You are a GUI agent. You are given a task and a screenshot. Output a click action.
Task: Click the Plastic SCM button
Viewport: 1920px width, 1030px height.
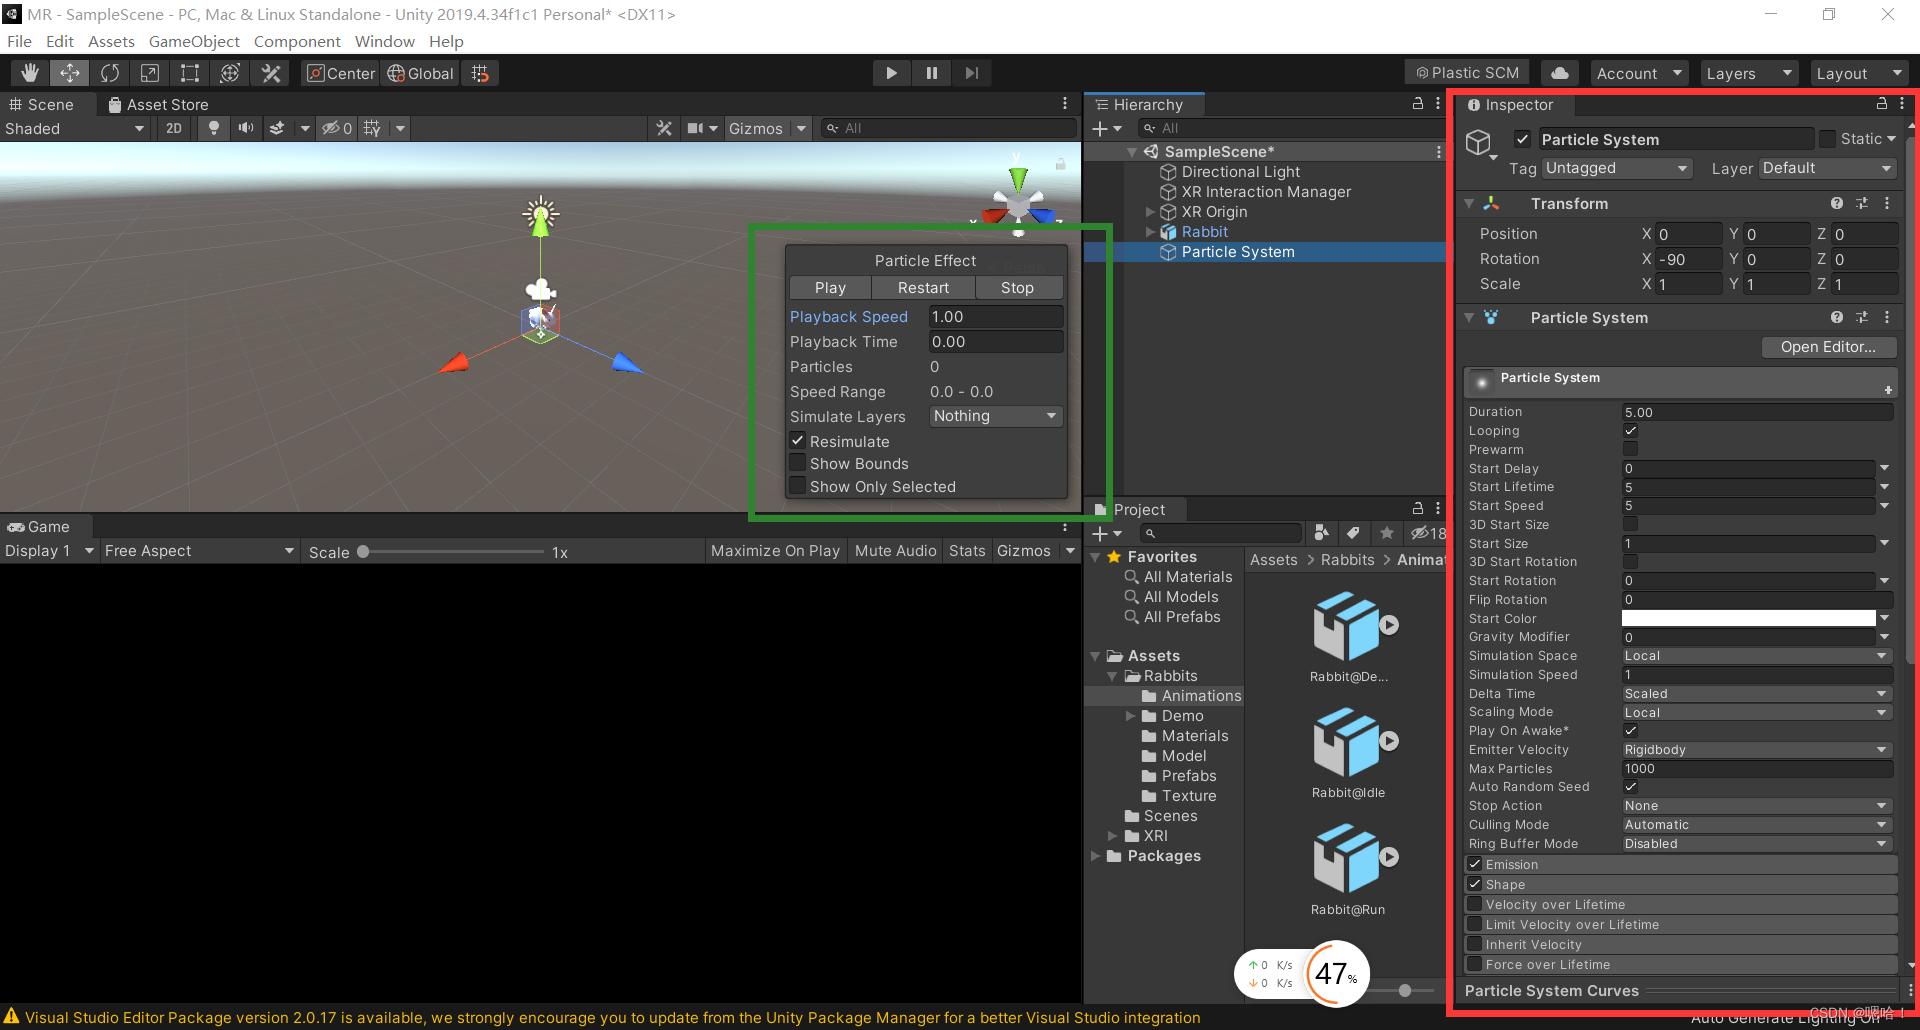pyautogui.click(x=1467, y=73)
